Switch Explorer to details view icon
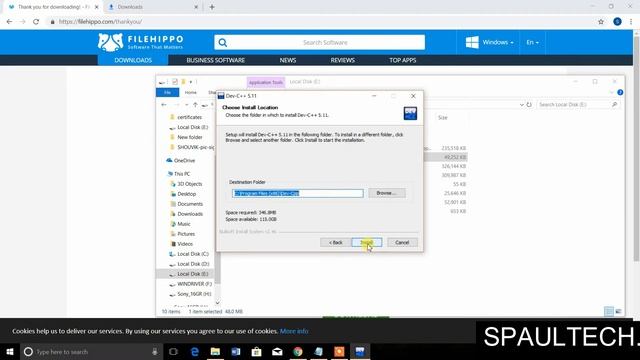 click(x=609, y=311)
